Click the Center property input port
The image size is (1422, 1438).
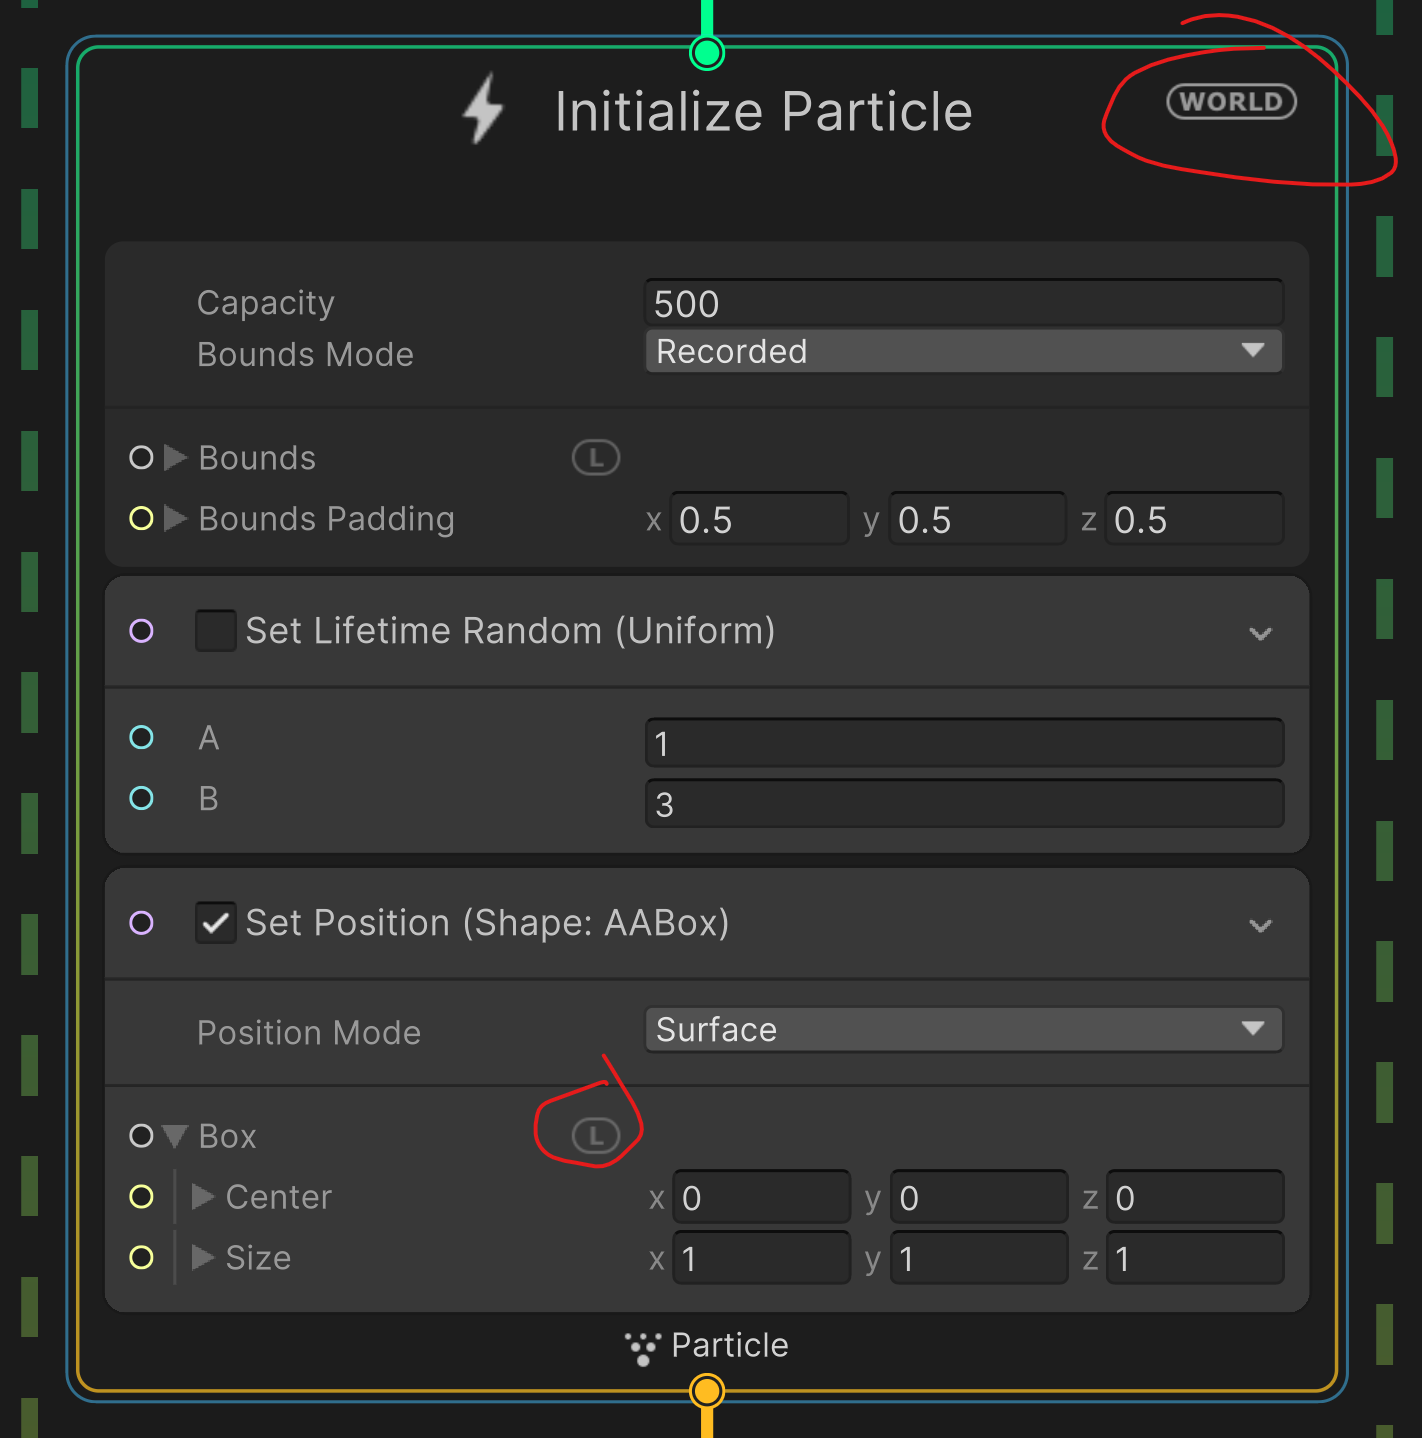(141, 1197)
